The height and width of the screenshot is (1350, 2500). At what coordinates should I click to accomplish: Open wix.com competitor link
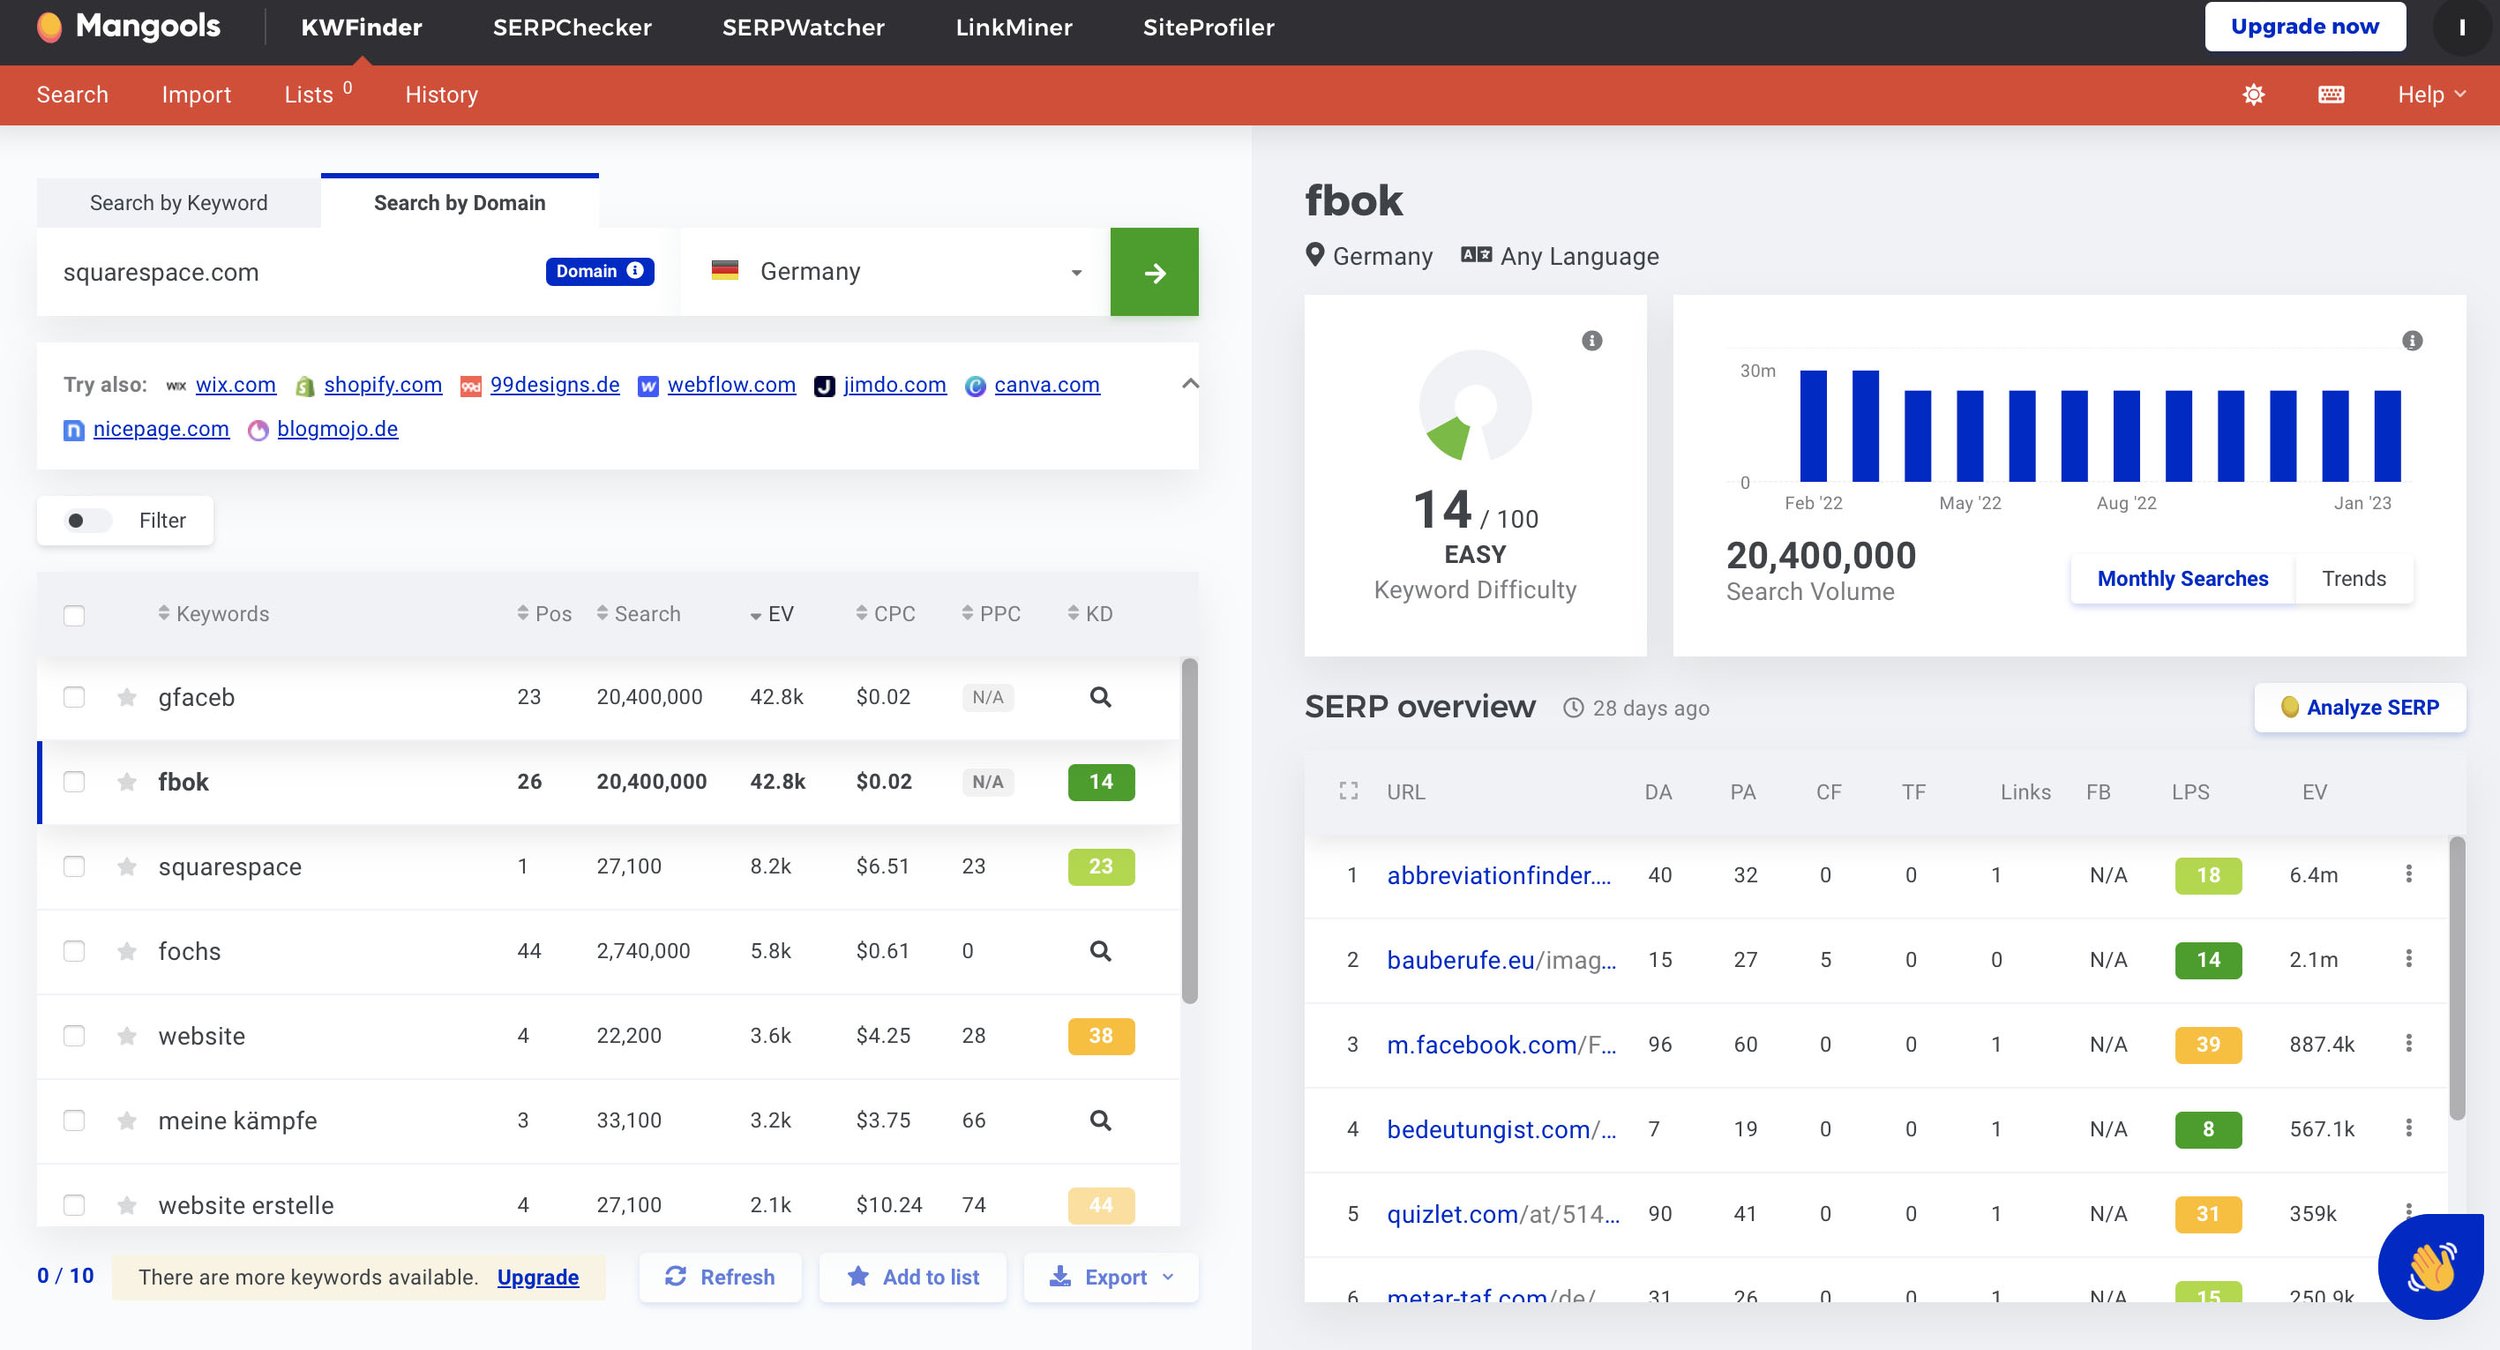235,385
